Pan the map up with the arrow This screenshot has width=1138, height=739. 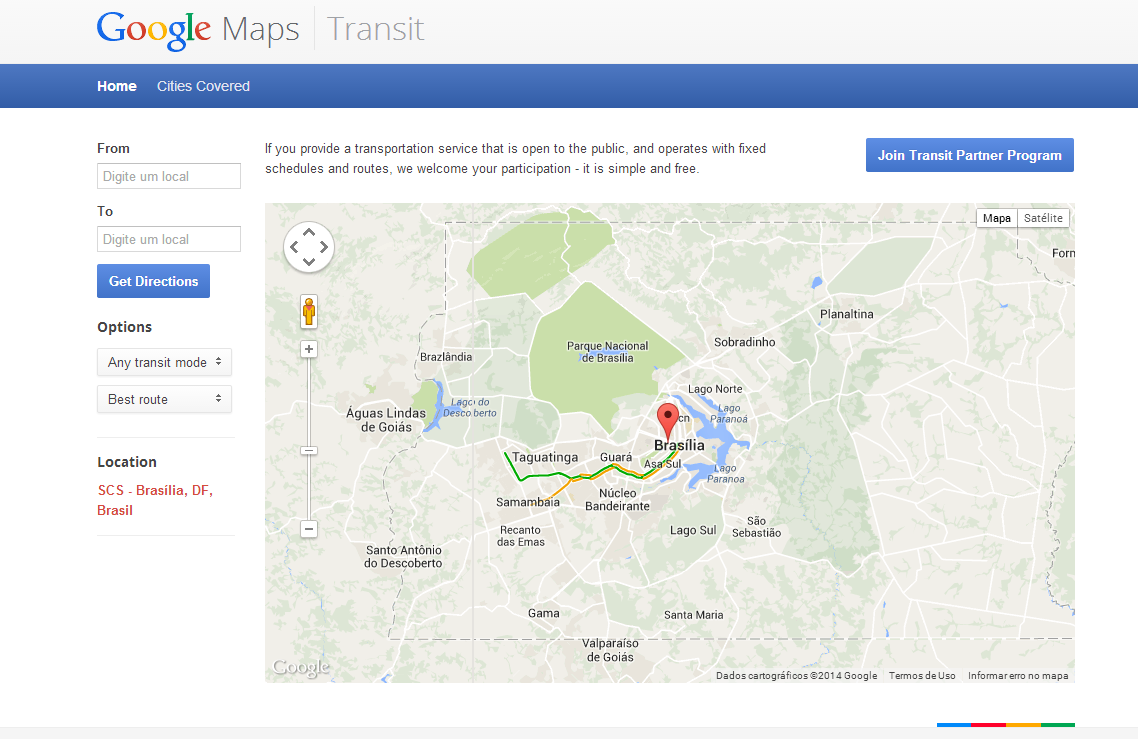point(309,232)
